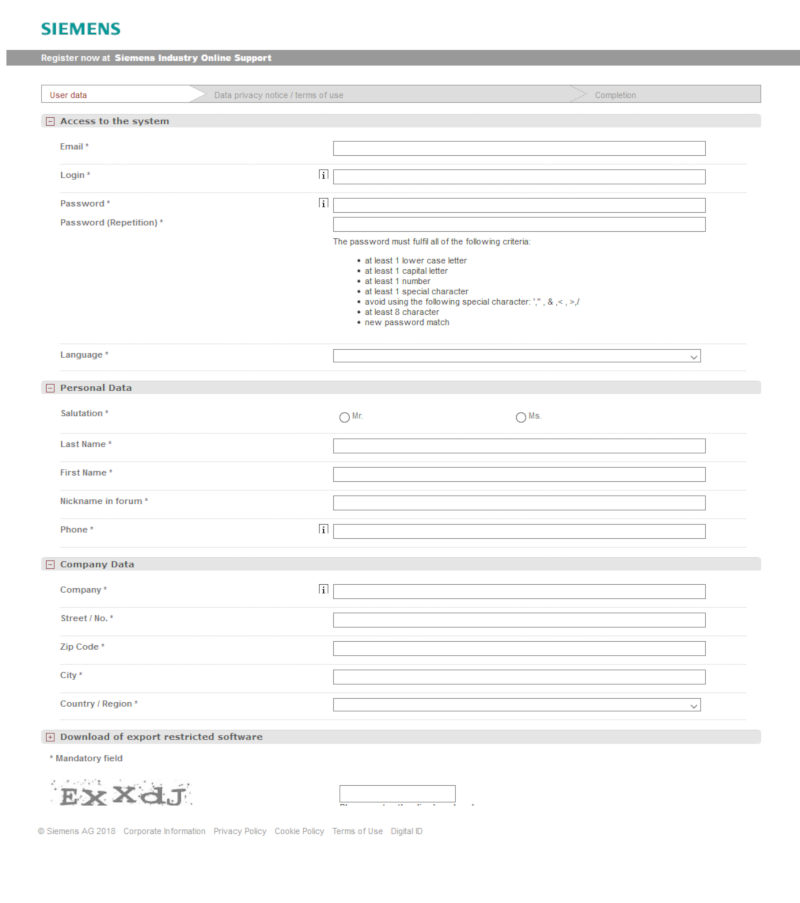This screenshot has height=903, width=800.
Task: Focus the CAPTCHA text entry box
Action: [x=397, y=794]
